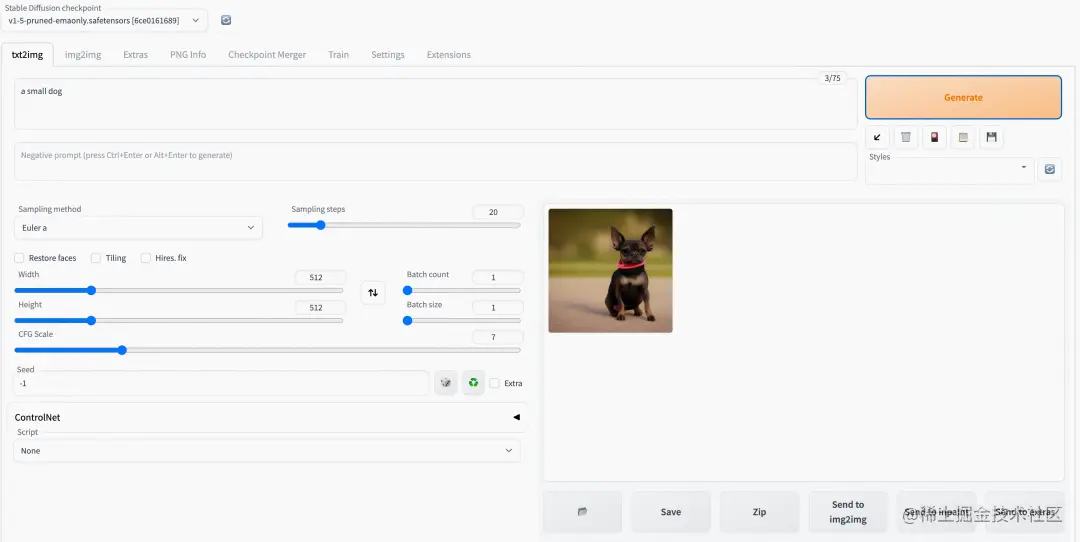Click the CFG Scale slider handle
This screenshot has height=542, width=1080.
click(122, 350)
